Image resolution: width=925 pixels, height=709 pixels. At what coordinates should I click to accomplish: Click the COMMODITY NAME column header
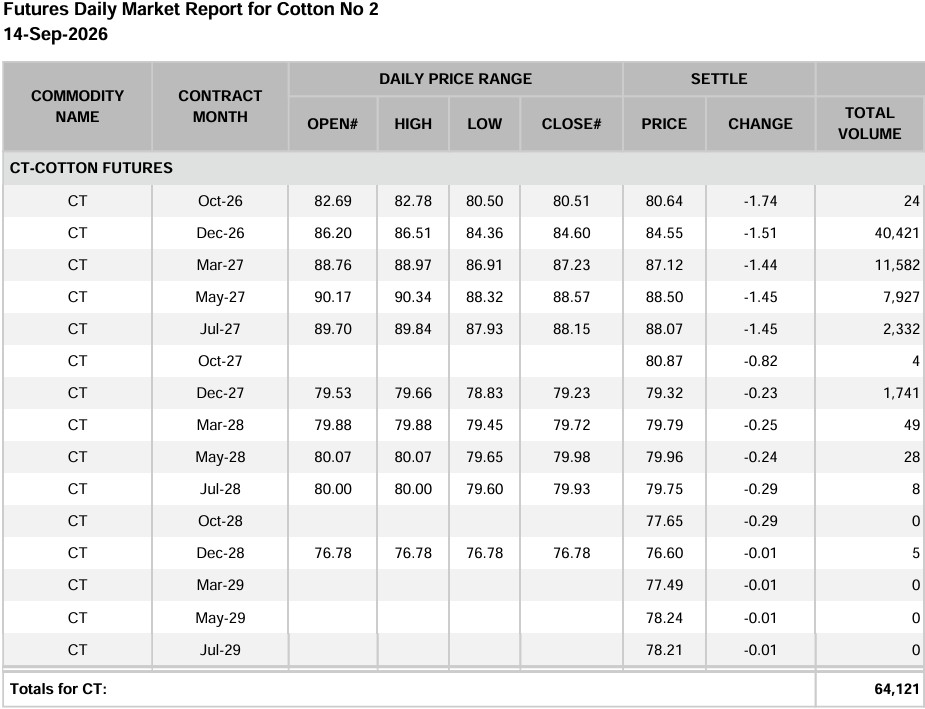click(77, 106)
